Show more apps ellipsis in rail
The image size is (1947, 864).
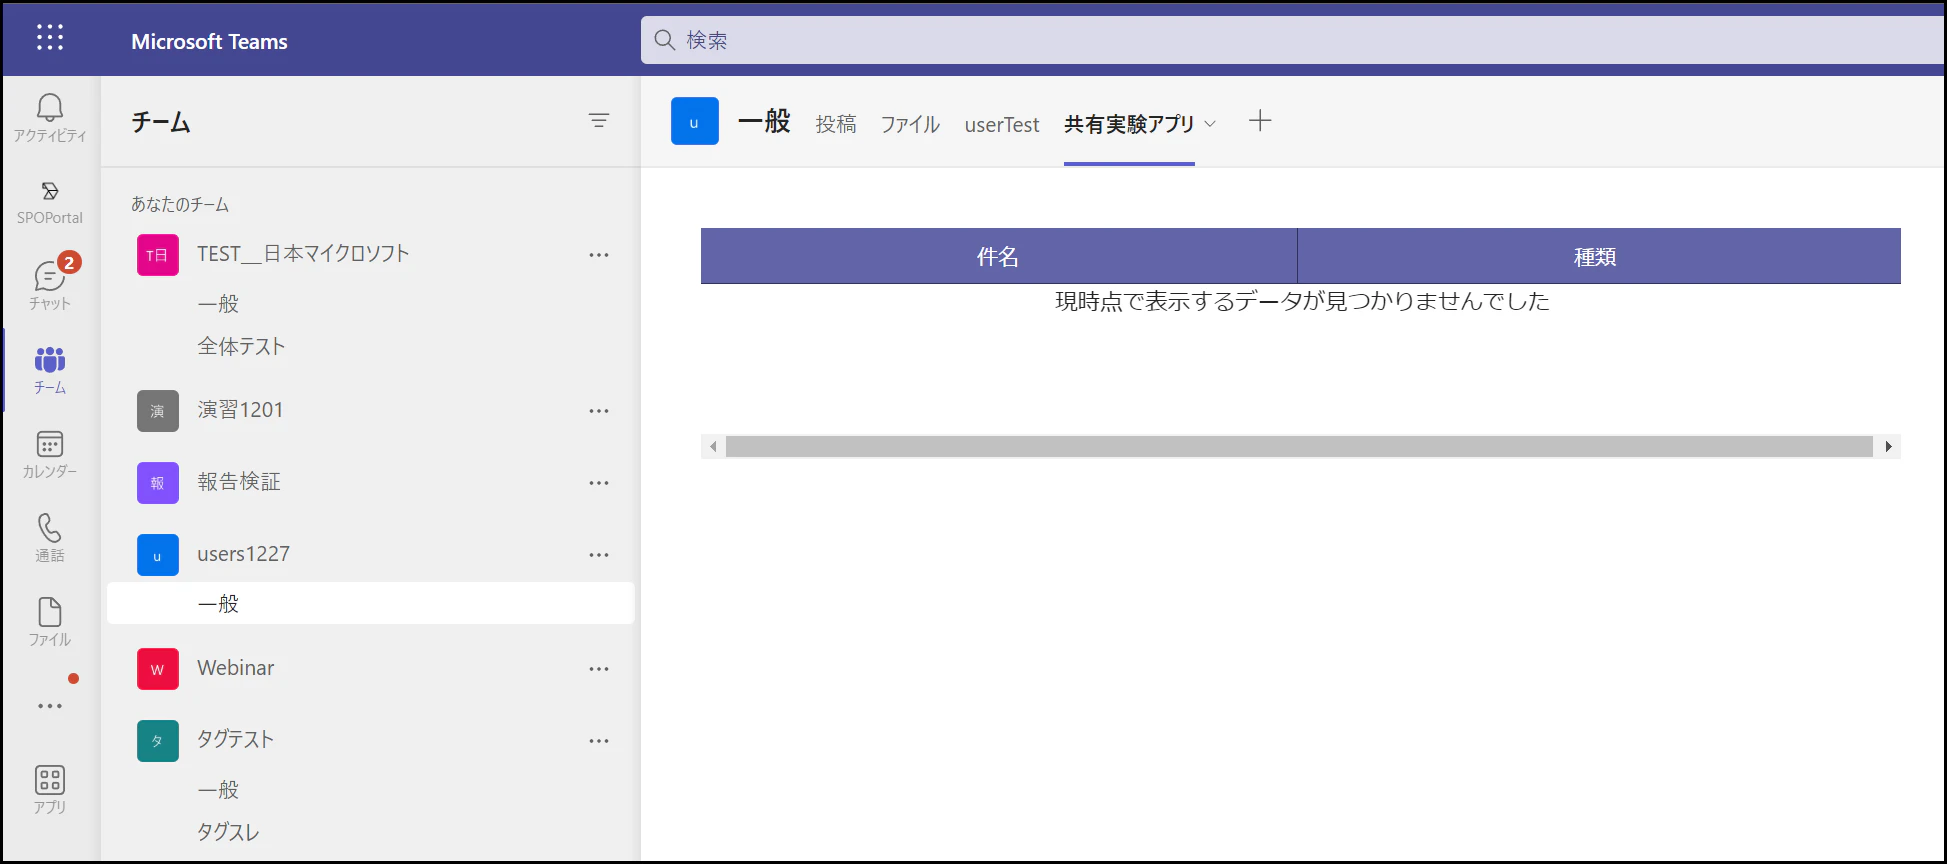coord(50,706)
